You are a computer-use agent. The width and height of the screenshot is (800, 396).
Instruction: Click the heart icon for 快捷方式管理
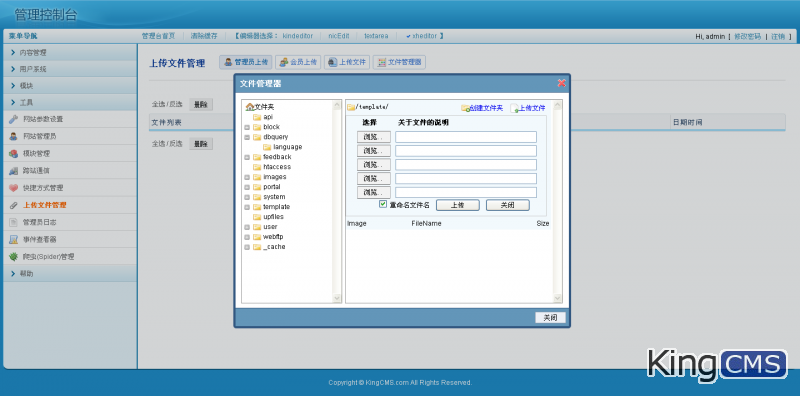(14, 188)
